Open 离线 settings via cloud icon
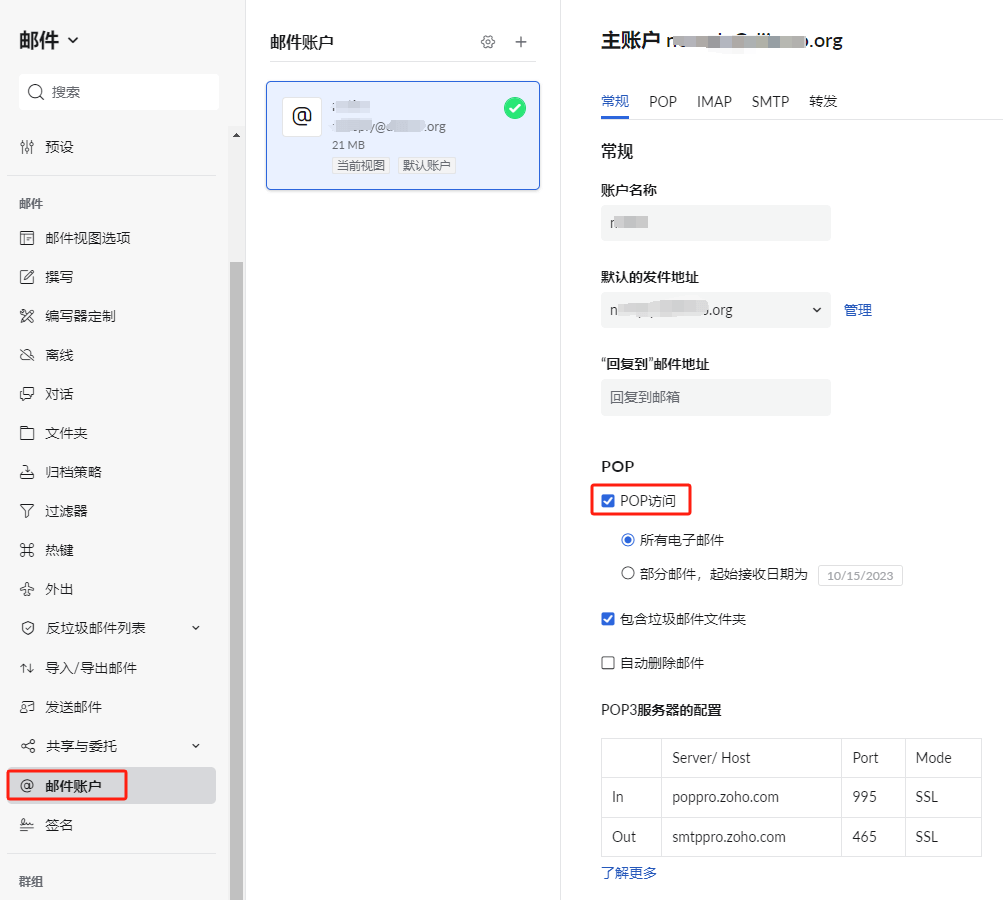 (27, 355)
